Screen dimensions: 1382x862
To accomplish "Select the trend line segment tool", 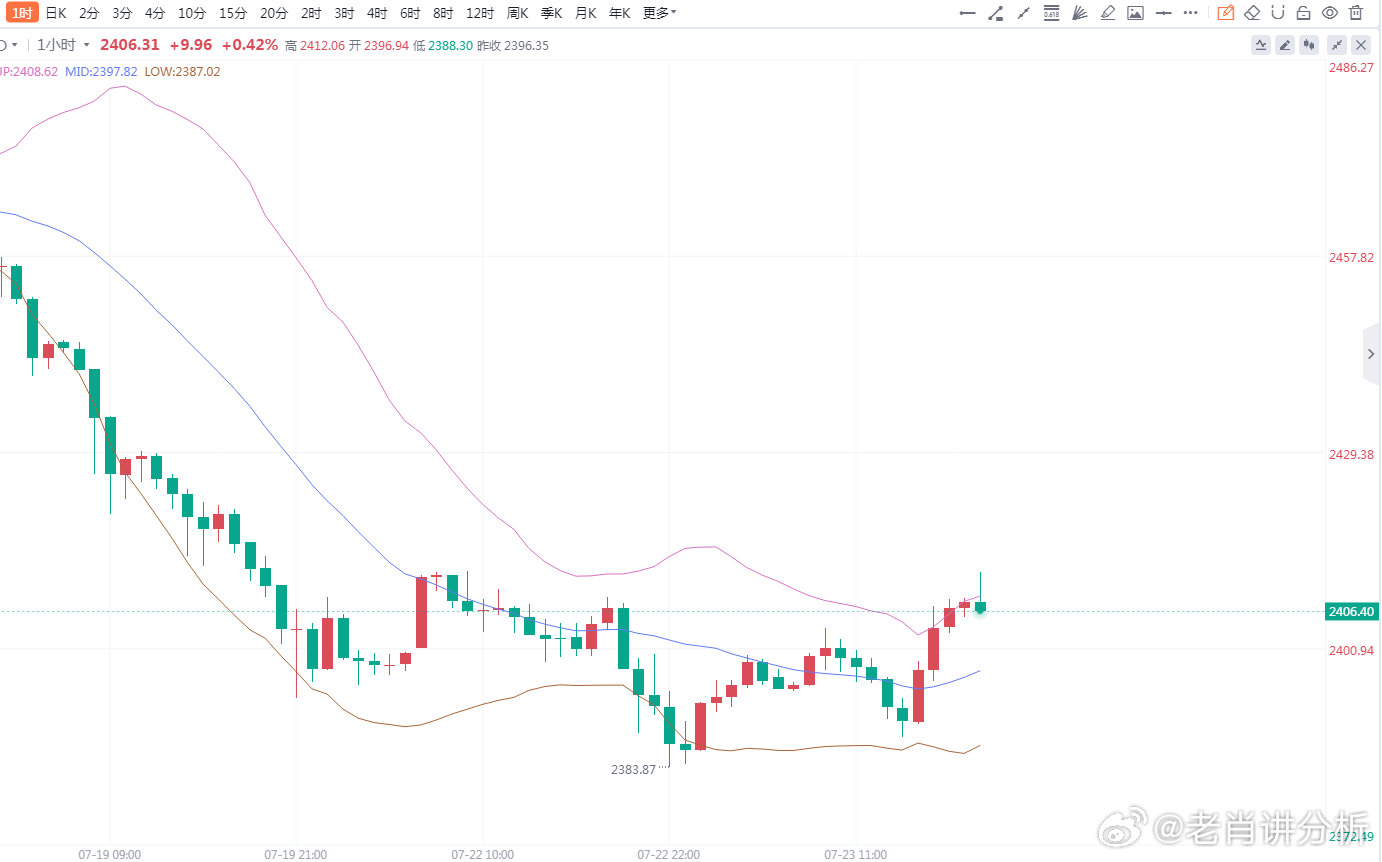I will [995, 13].
